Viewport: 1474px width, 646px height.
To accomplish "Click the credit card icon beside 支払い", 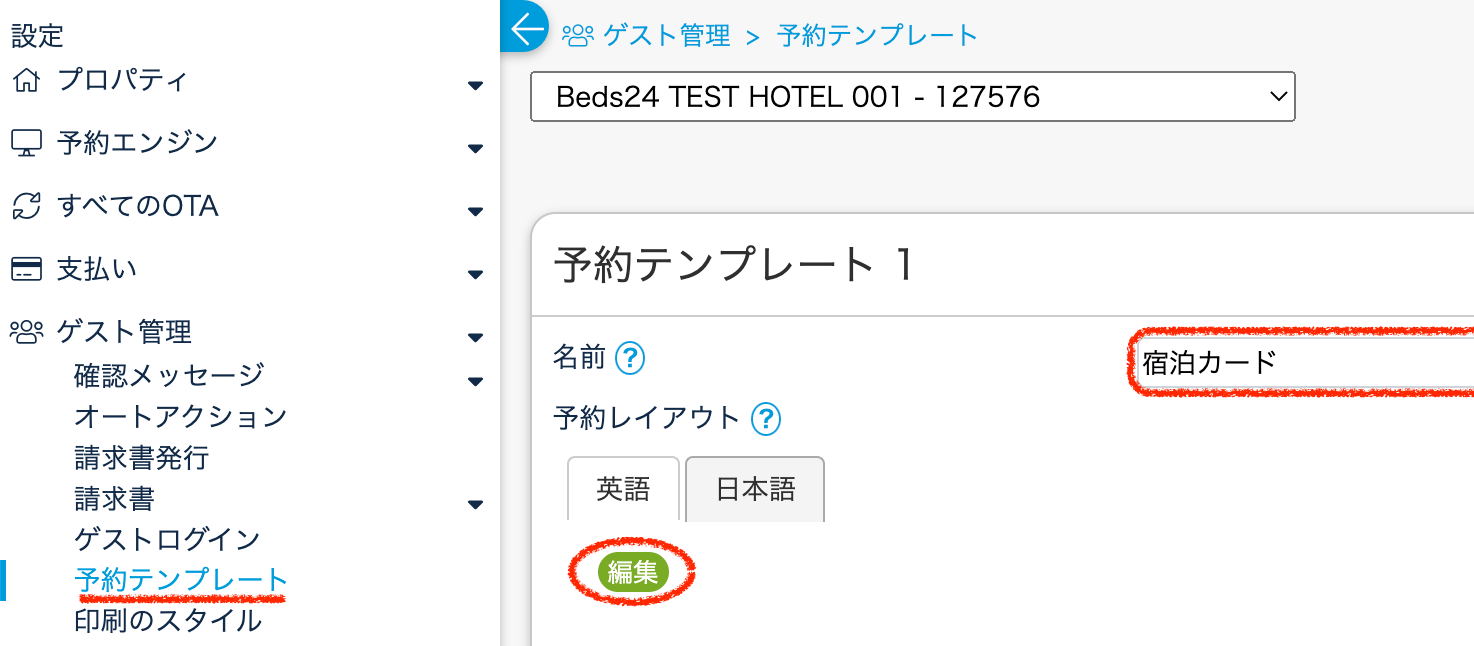I will click(26, 269).
